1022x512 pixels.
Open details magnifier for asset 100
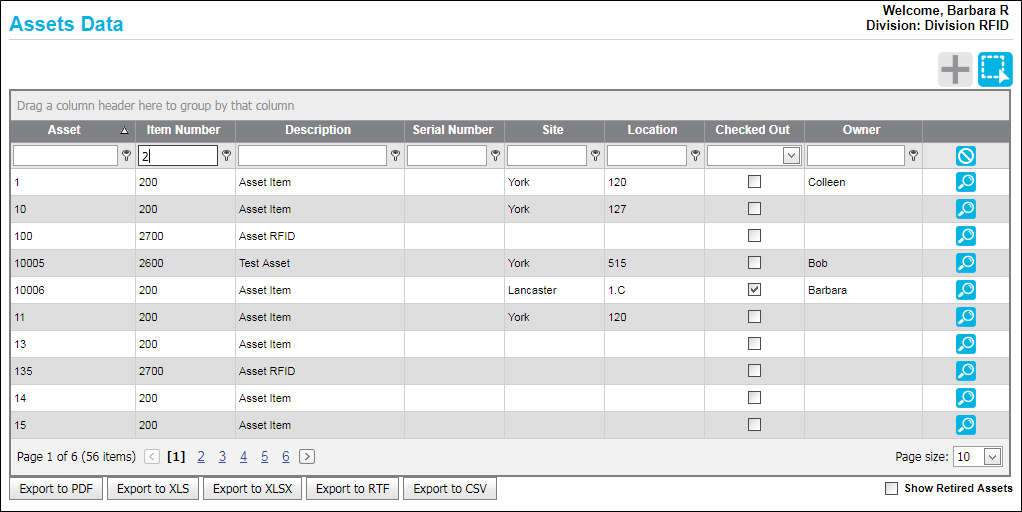pos(965,236)
